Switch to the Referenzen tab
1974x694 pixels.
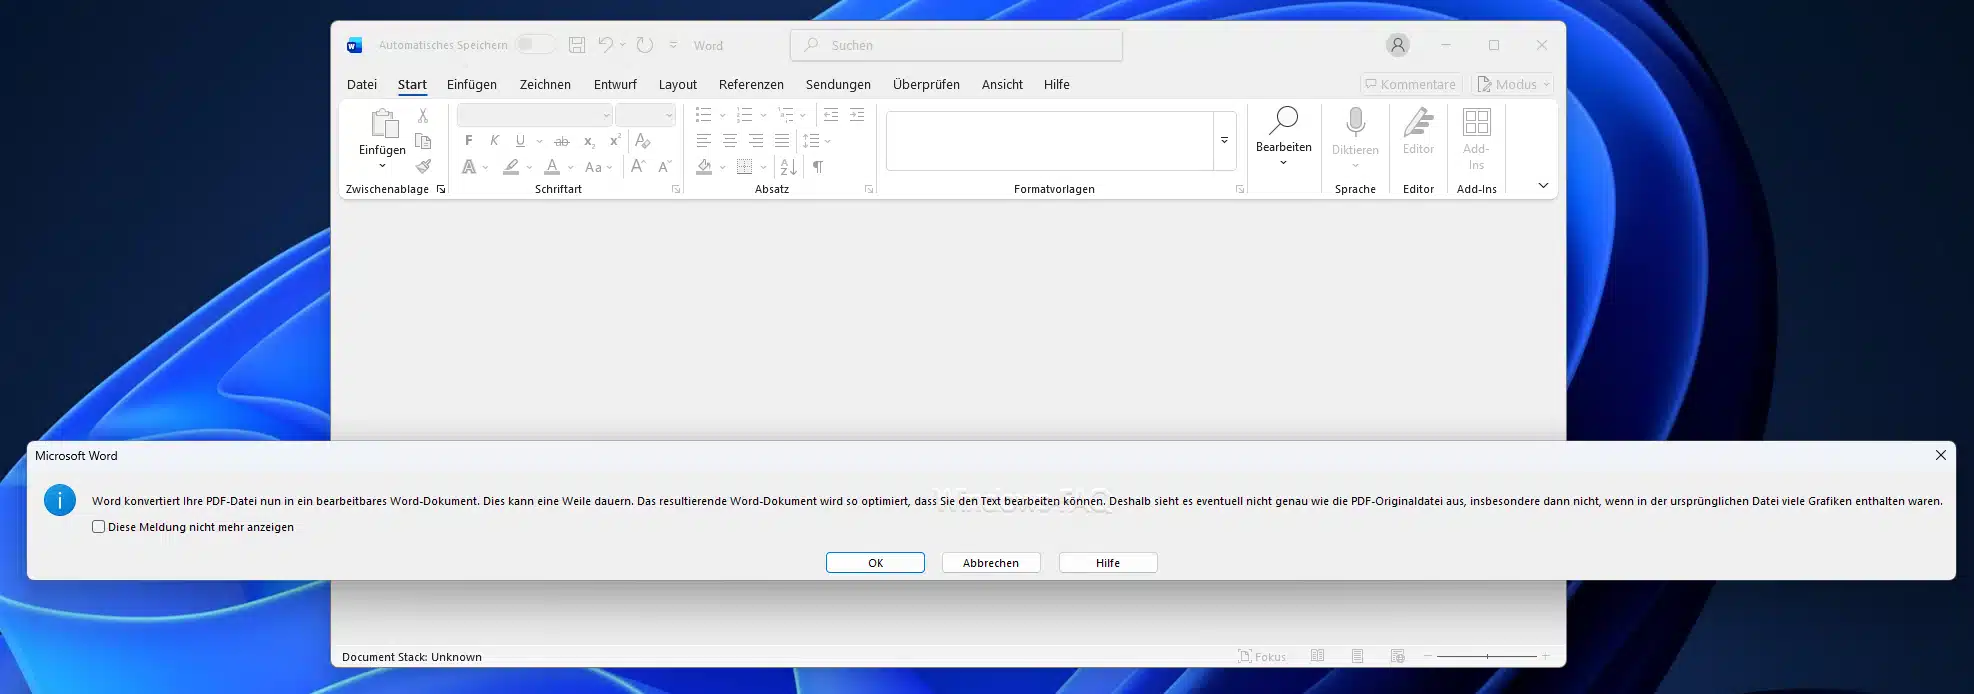pyautogui.click(x=750, y=85)
